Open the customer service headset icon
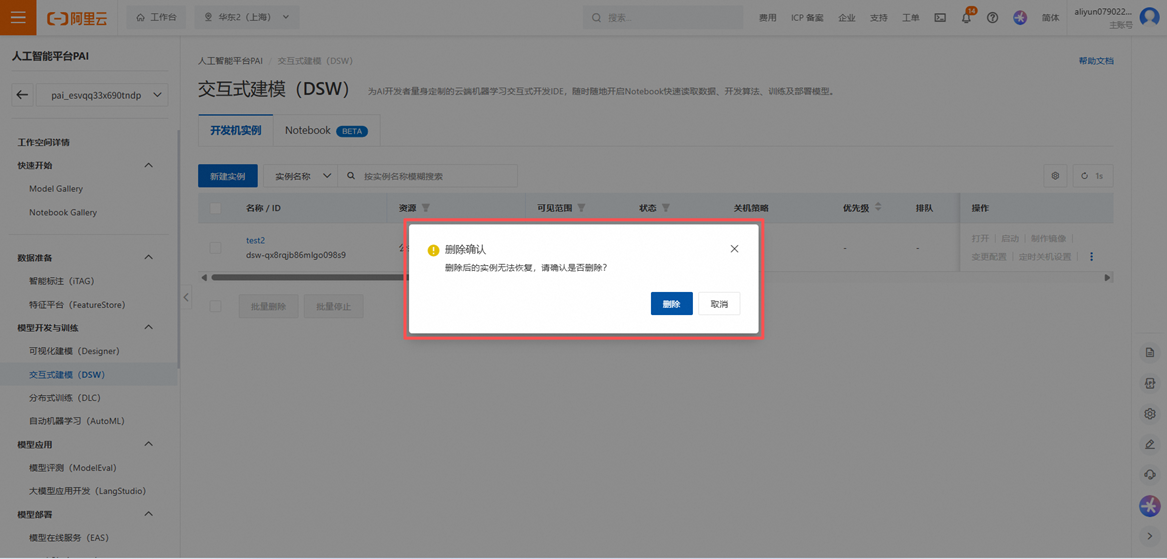The image size is (1167, 559). click(x=1150, y=475)
